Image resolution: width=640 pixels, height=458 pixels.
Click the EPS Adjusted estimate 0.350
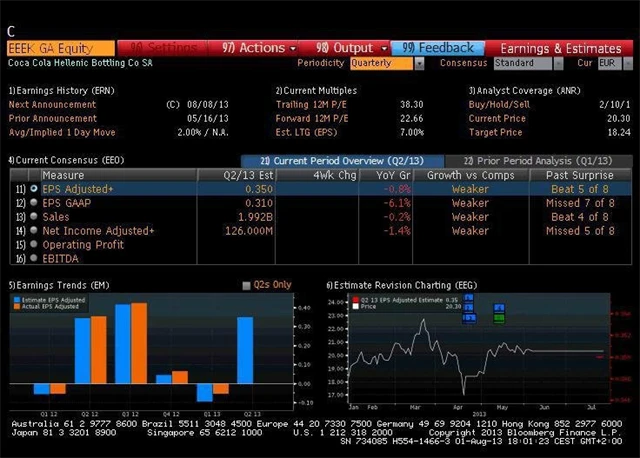259,189
